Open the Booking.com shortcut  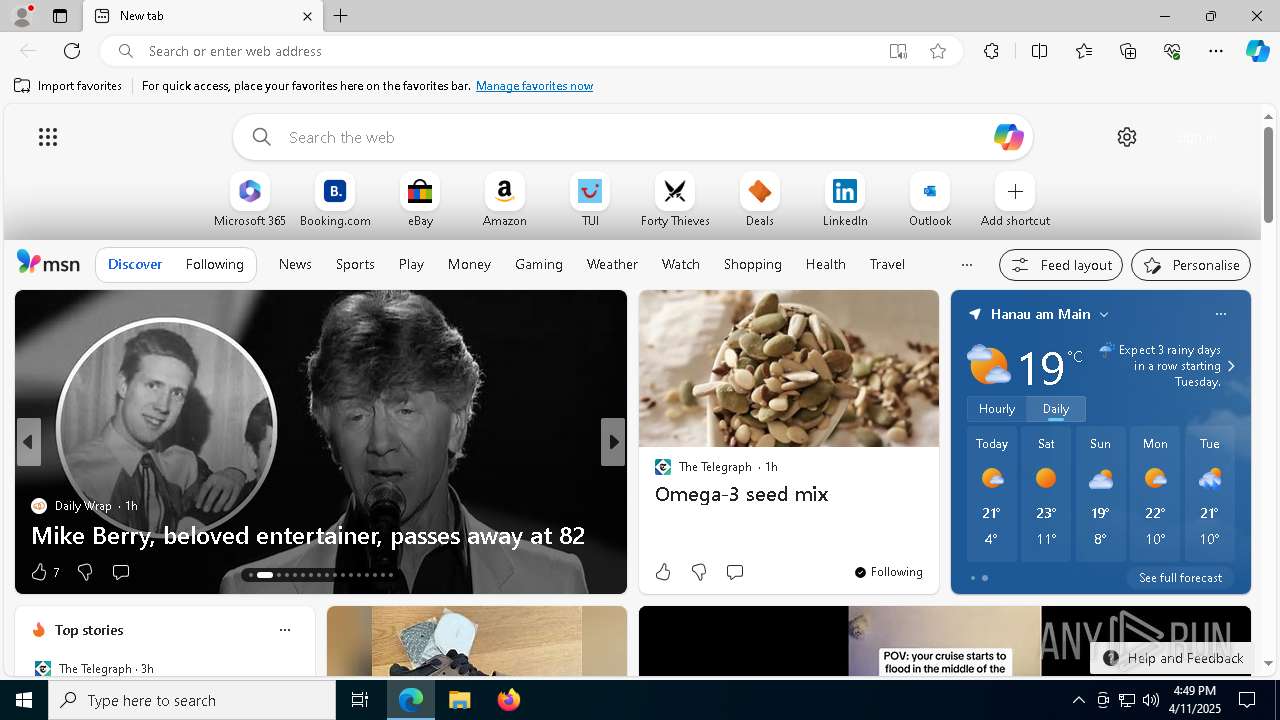pos(335,201)
